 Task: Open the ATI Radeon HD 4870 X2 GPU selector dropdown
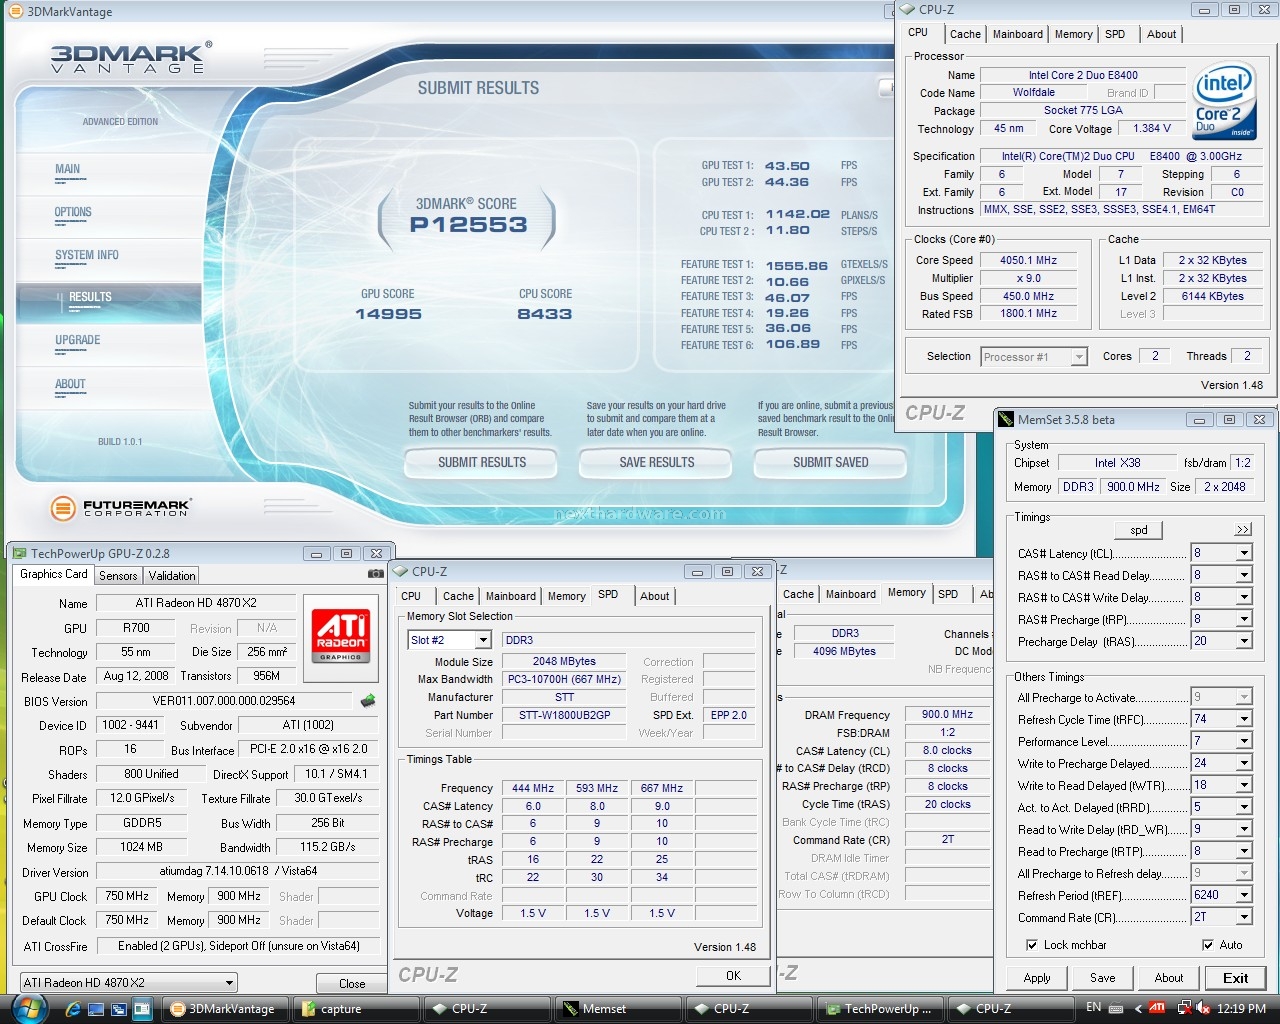229,983
